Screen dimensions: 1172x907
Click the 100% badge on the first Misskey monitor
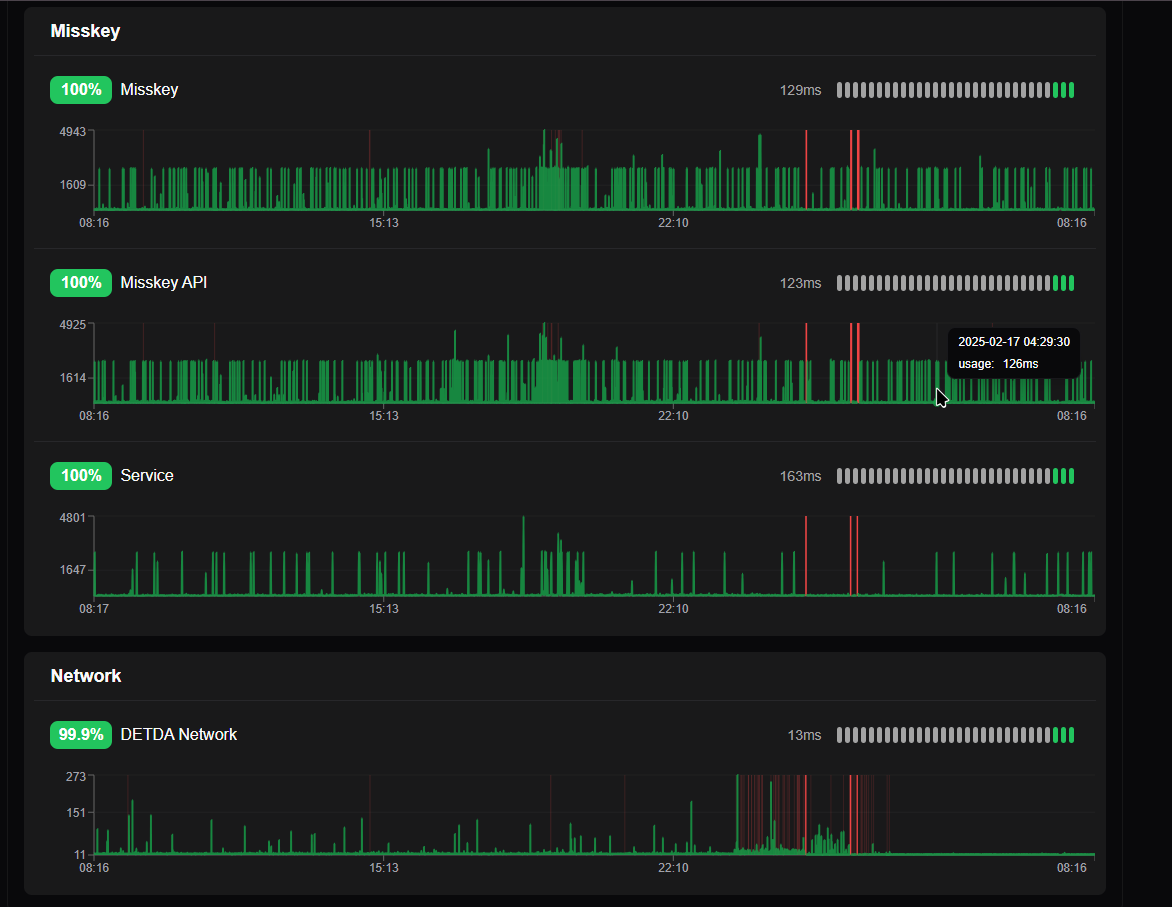point(81,90)
